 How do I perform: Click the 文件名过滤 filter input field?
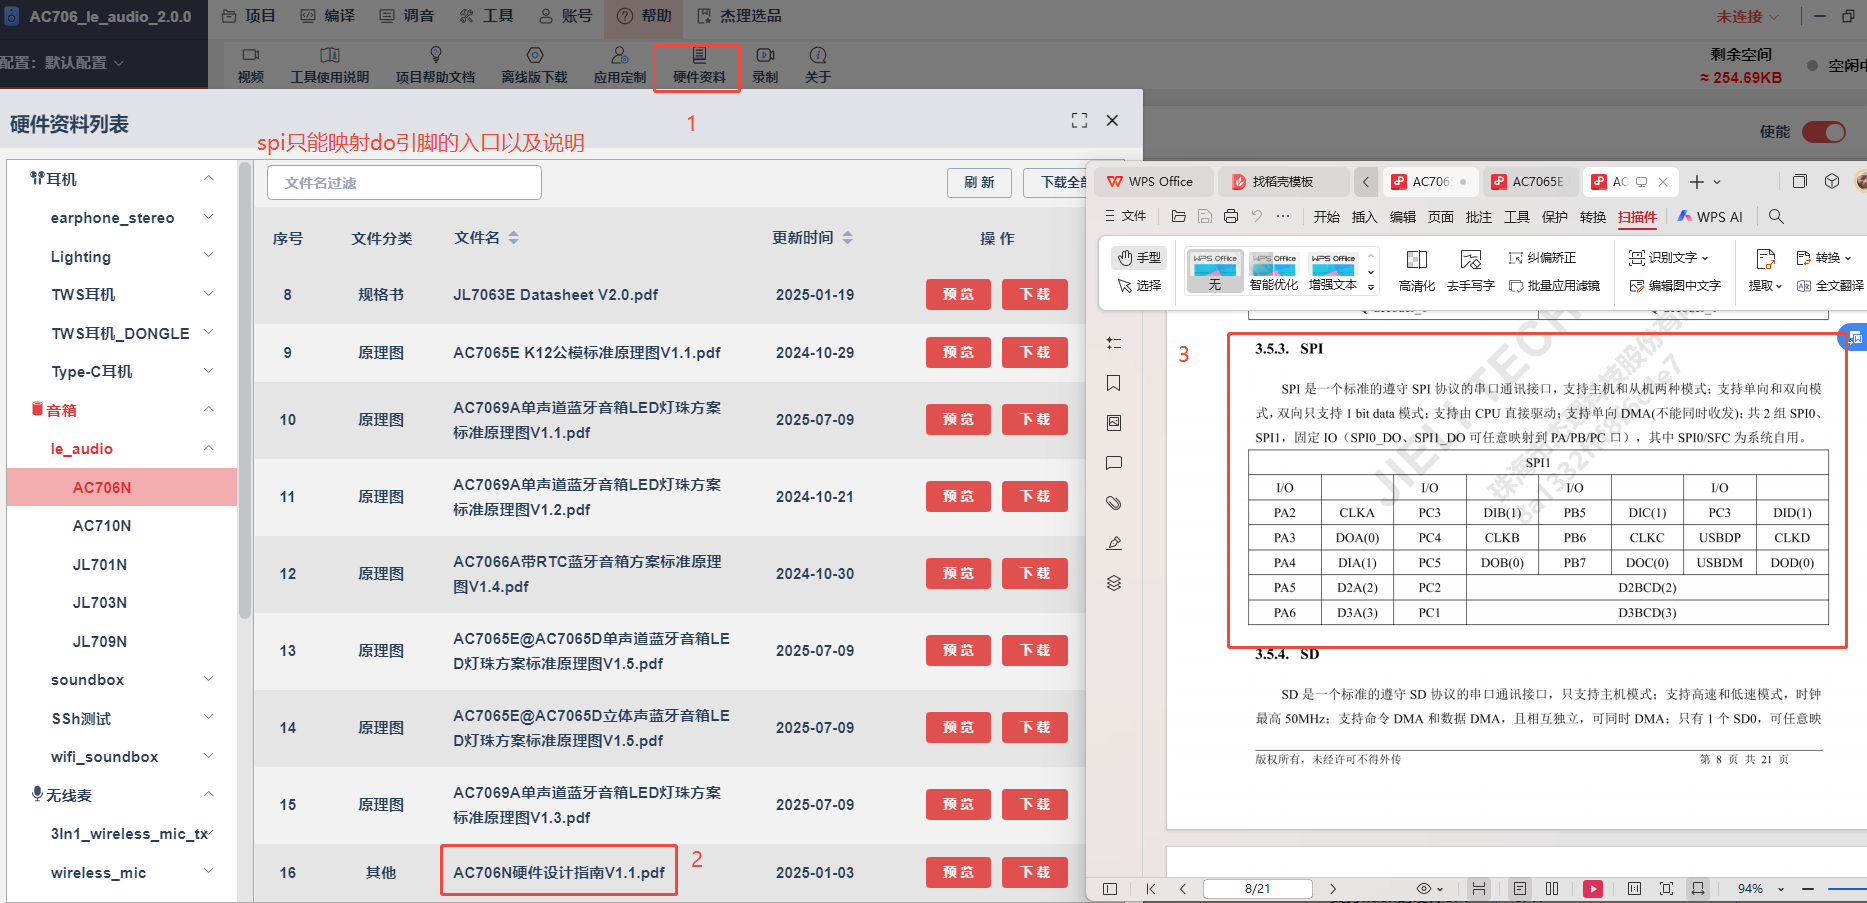tap(404, 183)
